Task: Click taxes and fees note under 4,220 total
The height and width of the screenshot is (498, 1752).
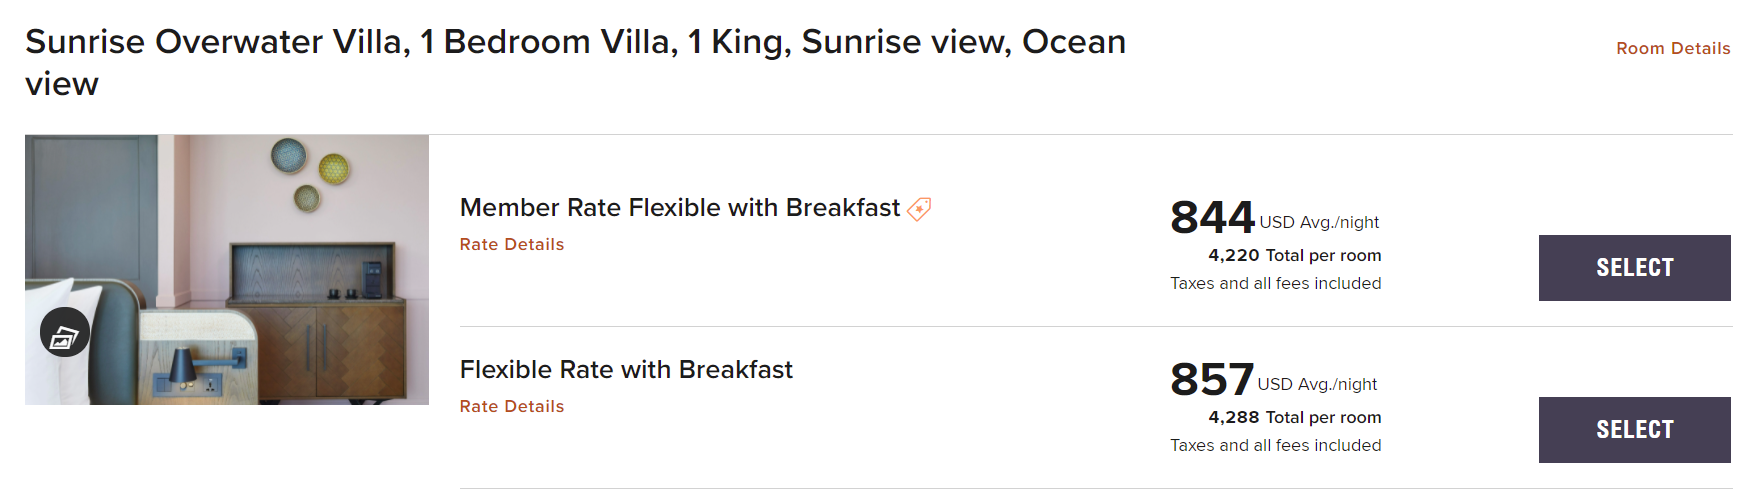Action: (x=1275, y=284)
